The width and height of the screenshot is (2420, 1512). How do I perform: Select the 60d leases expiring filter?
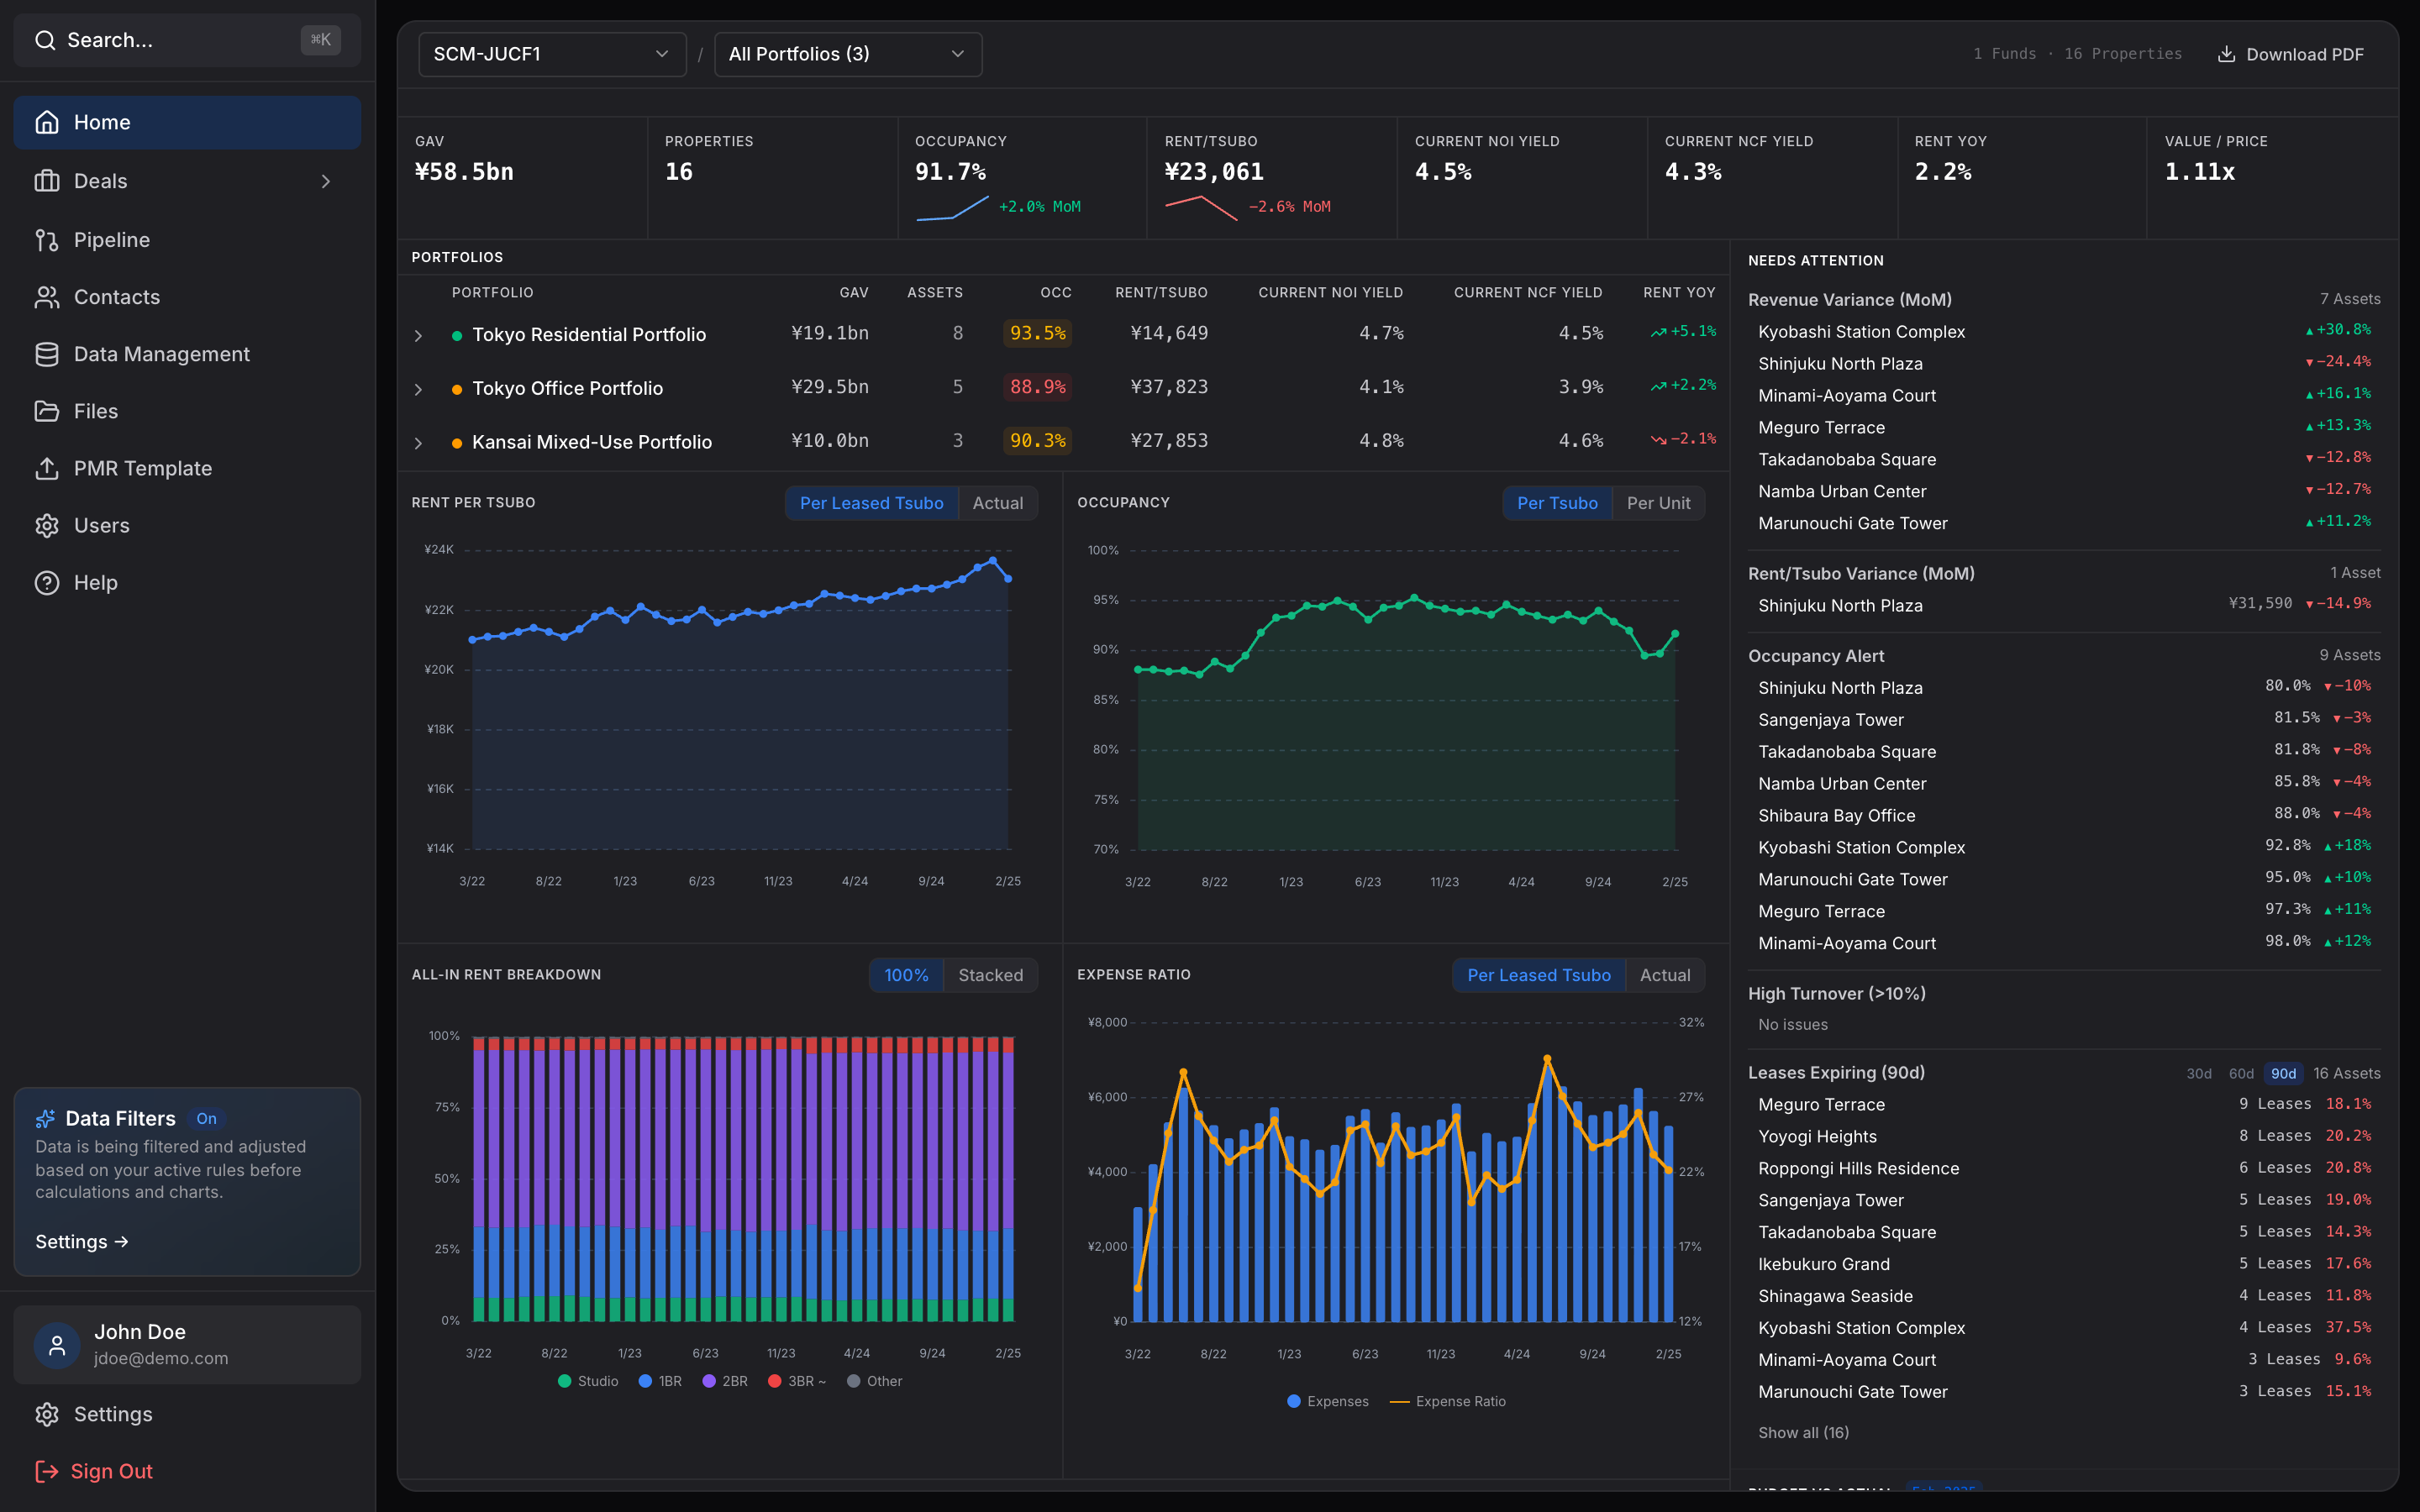(x=2240, y=1072)
